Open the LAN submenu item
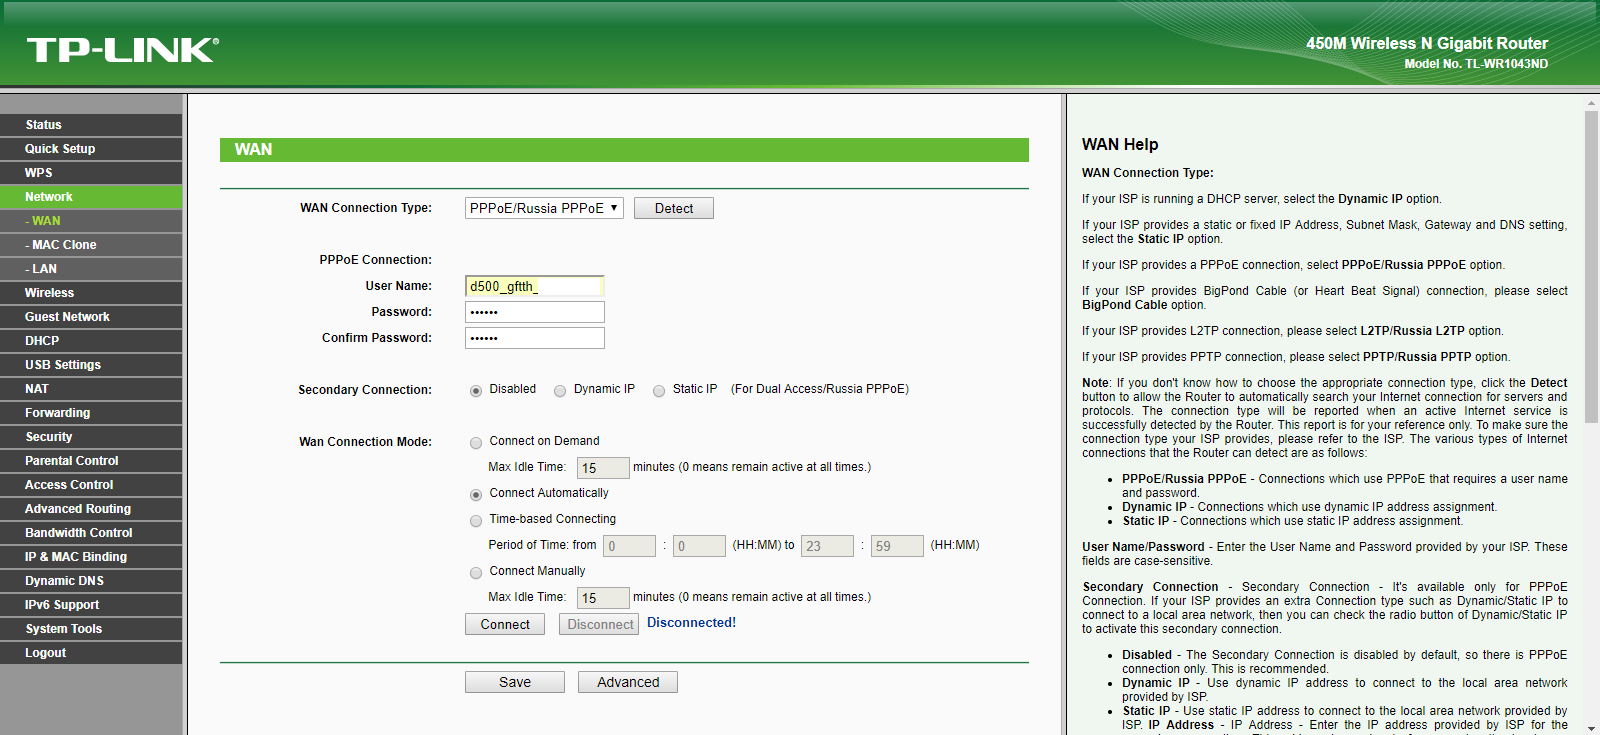This screenshot has height=735, width=1600. pos(91,269)
